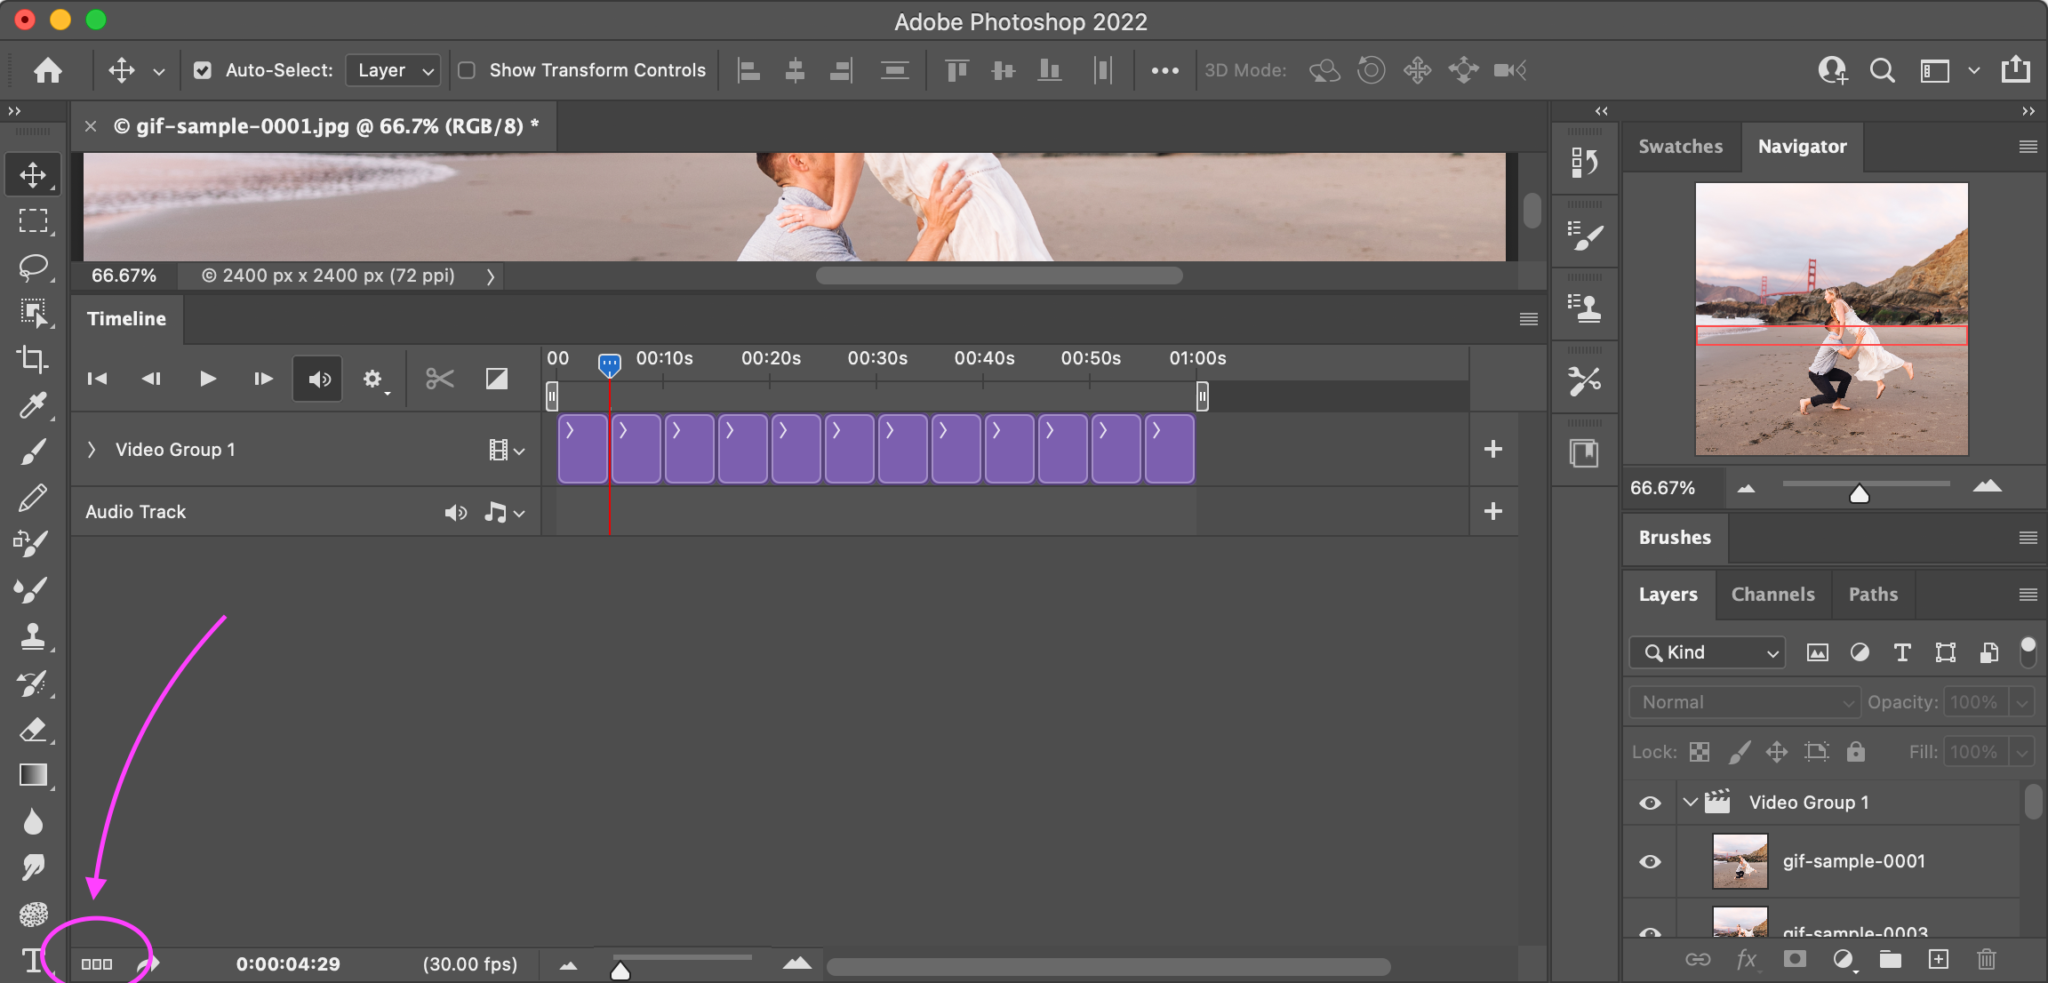Select the Horizontal Type tool
Screen dimensions: 2048x983
[33, 960]
